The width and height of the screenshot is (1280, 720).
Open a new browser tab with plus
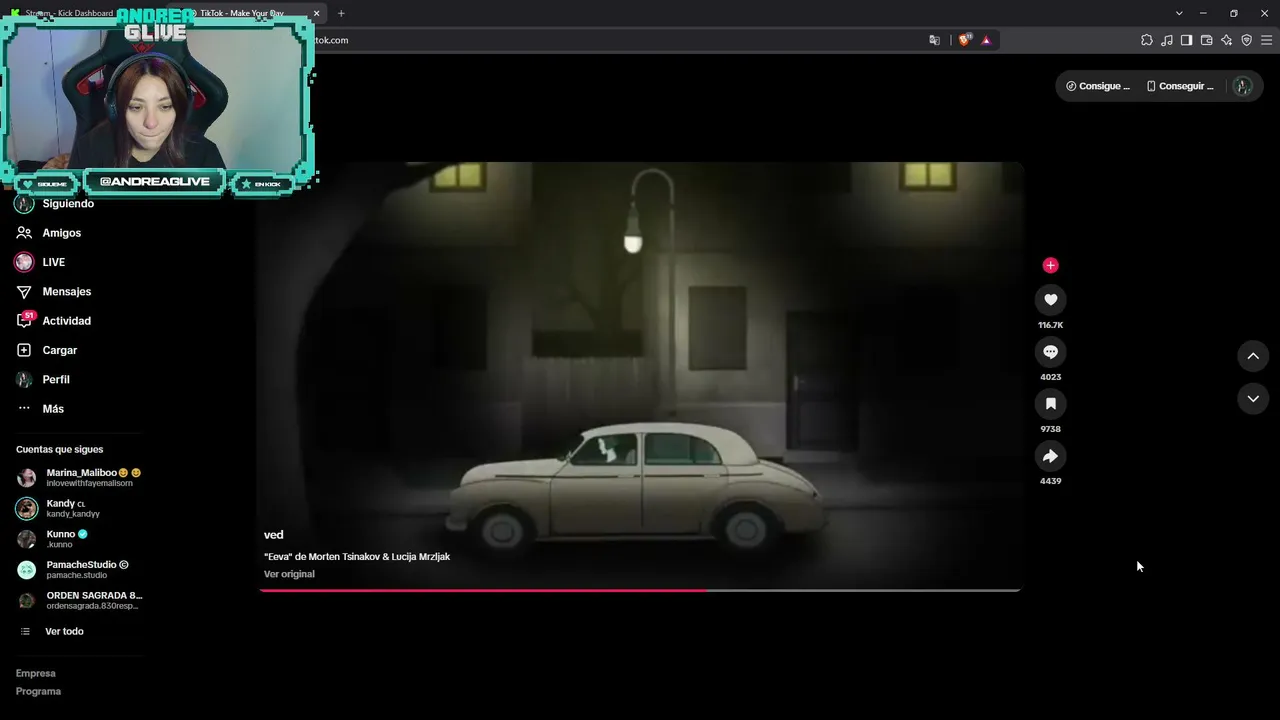341,13
